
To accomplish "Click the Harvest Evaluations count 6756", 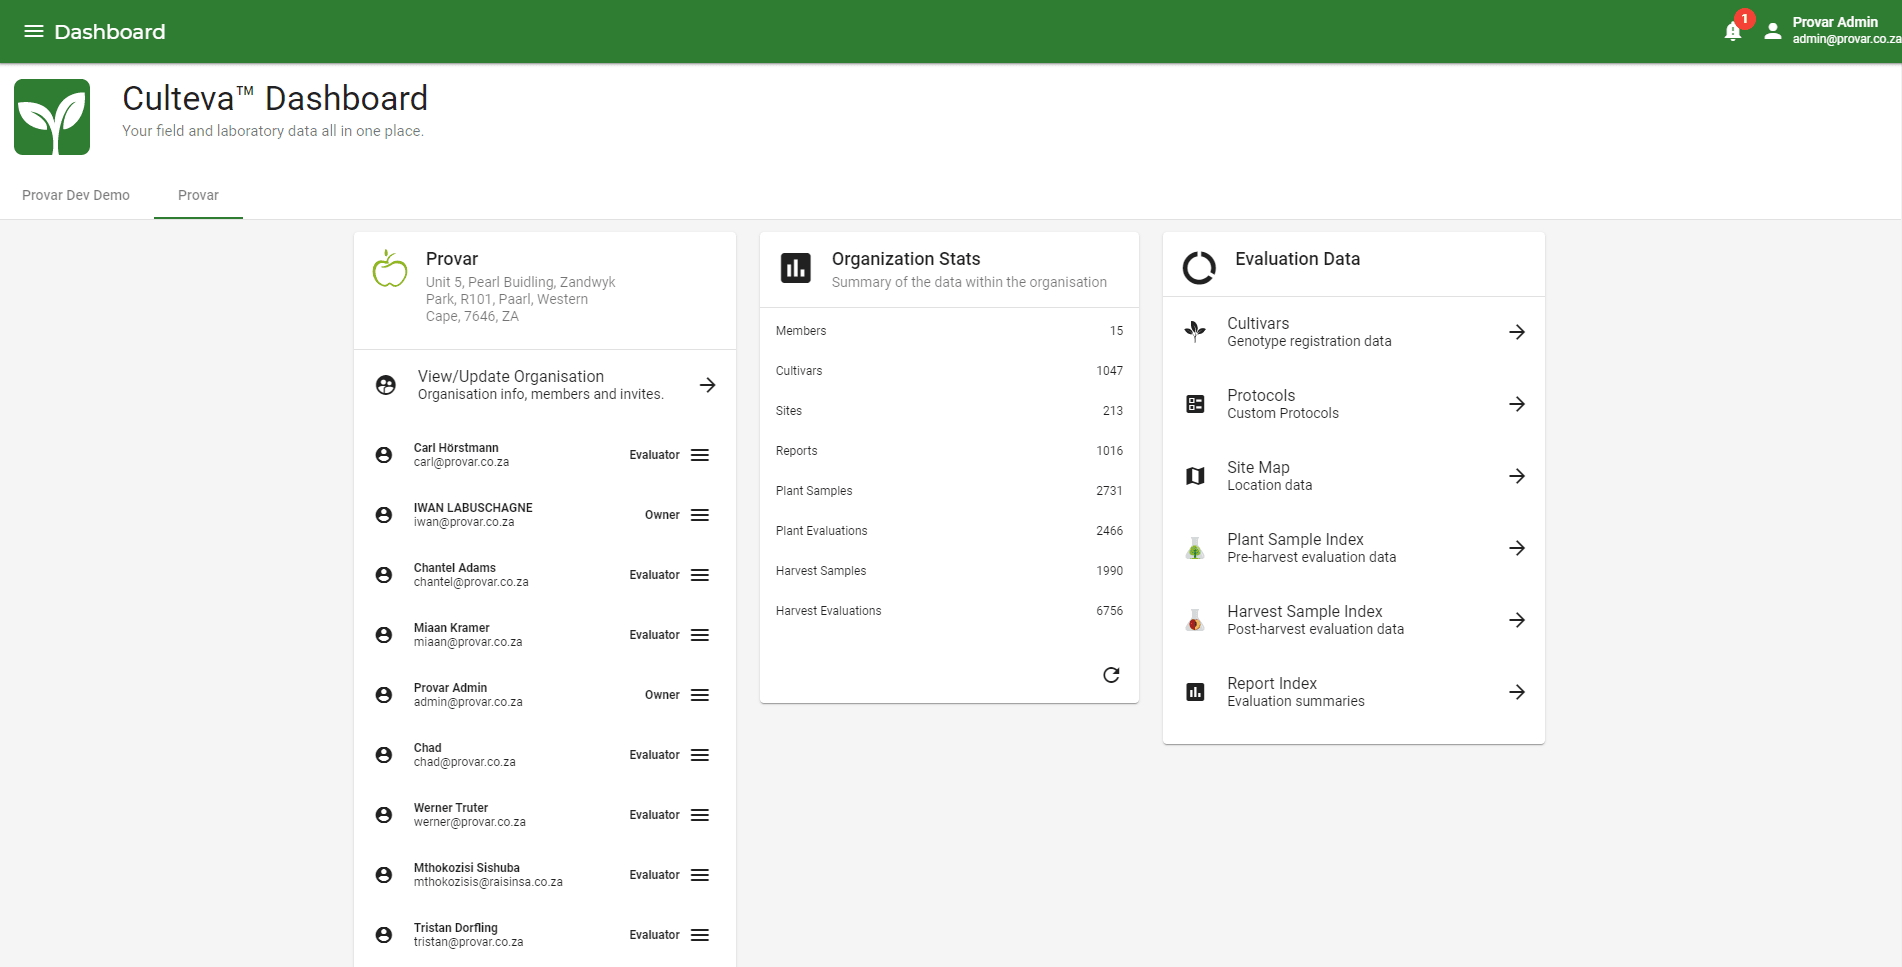I will pos(1109,611).
